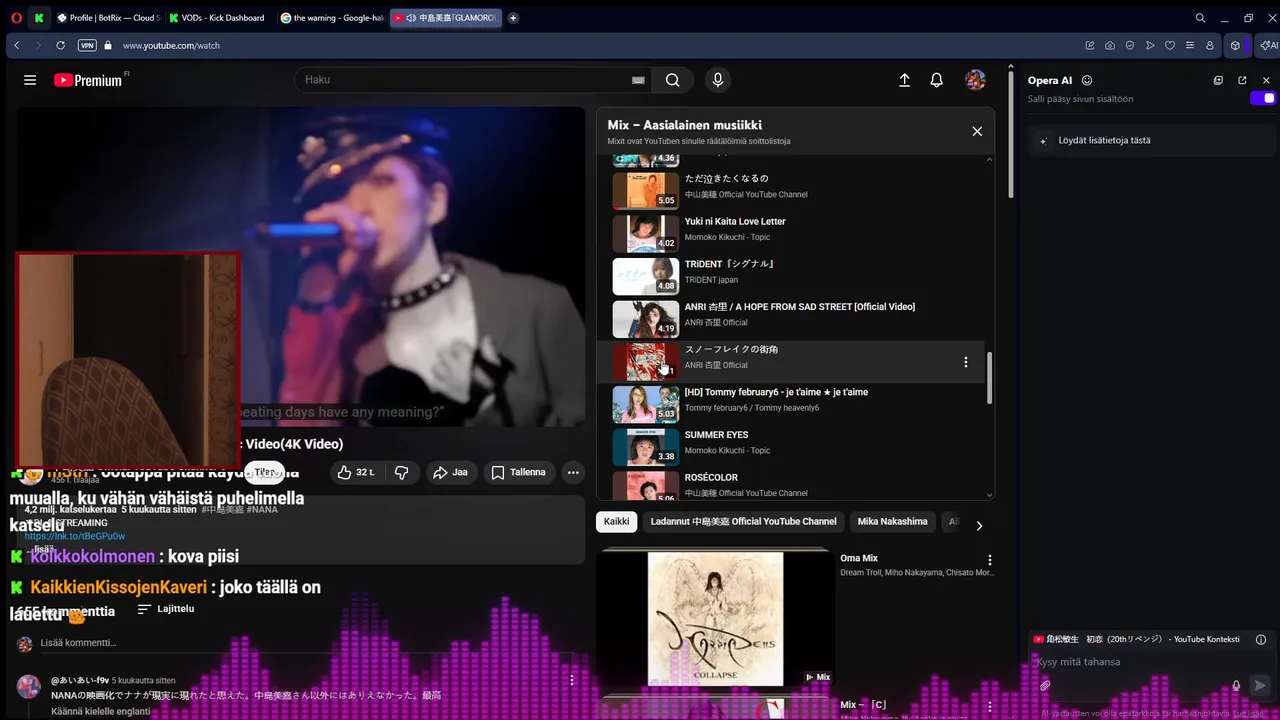
Task: Open Opera tab search magnifier
Action: click(1200, 18)
